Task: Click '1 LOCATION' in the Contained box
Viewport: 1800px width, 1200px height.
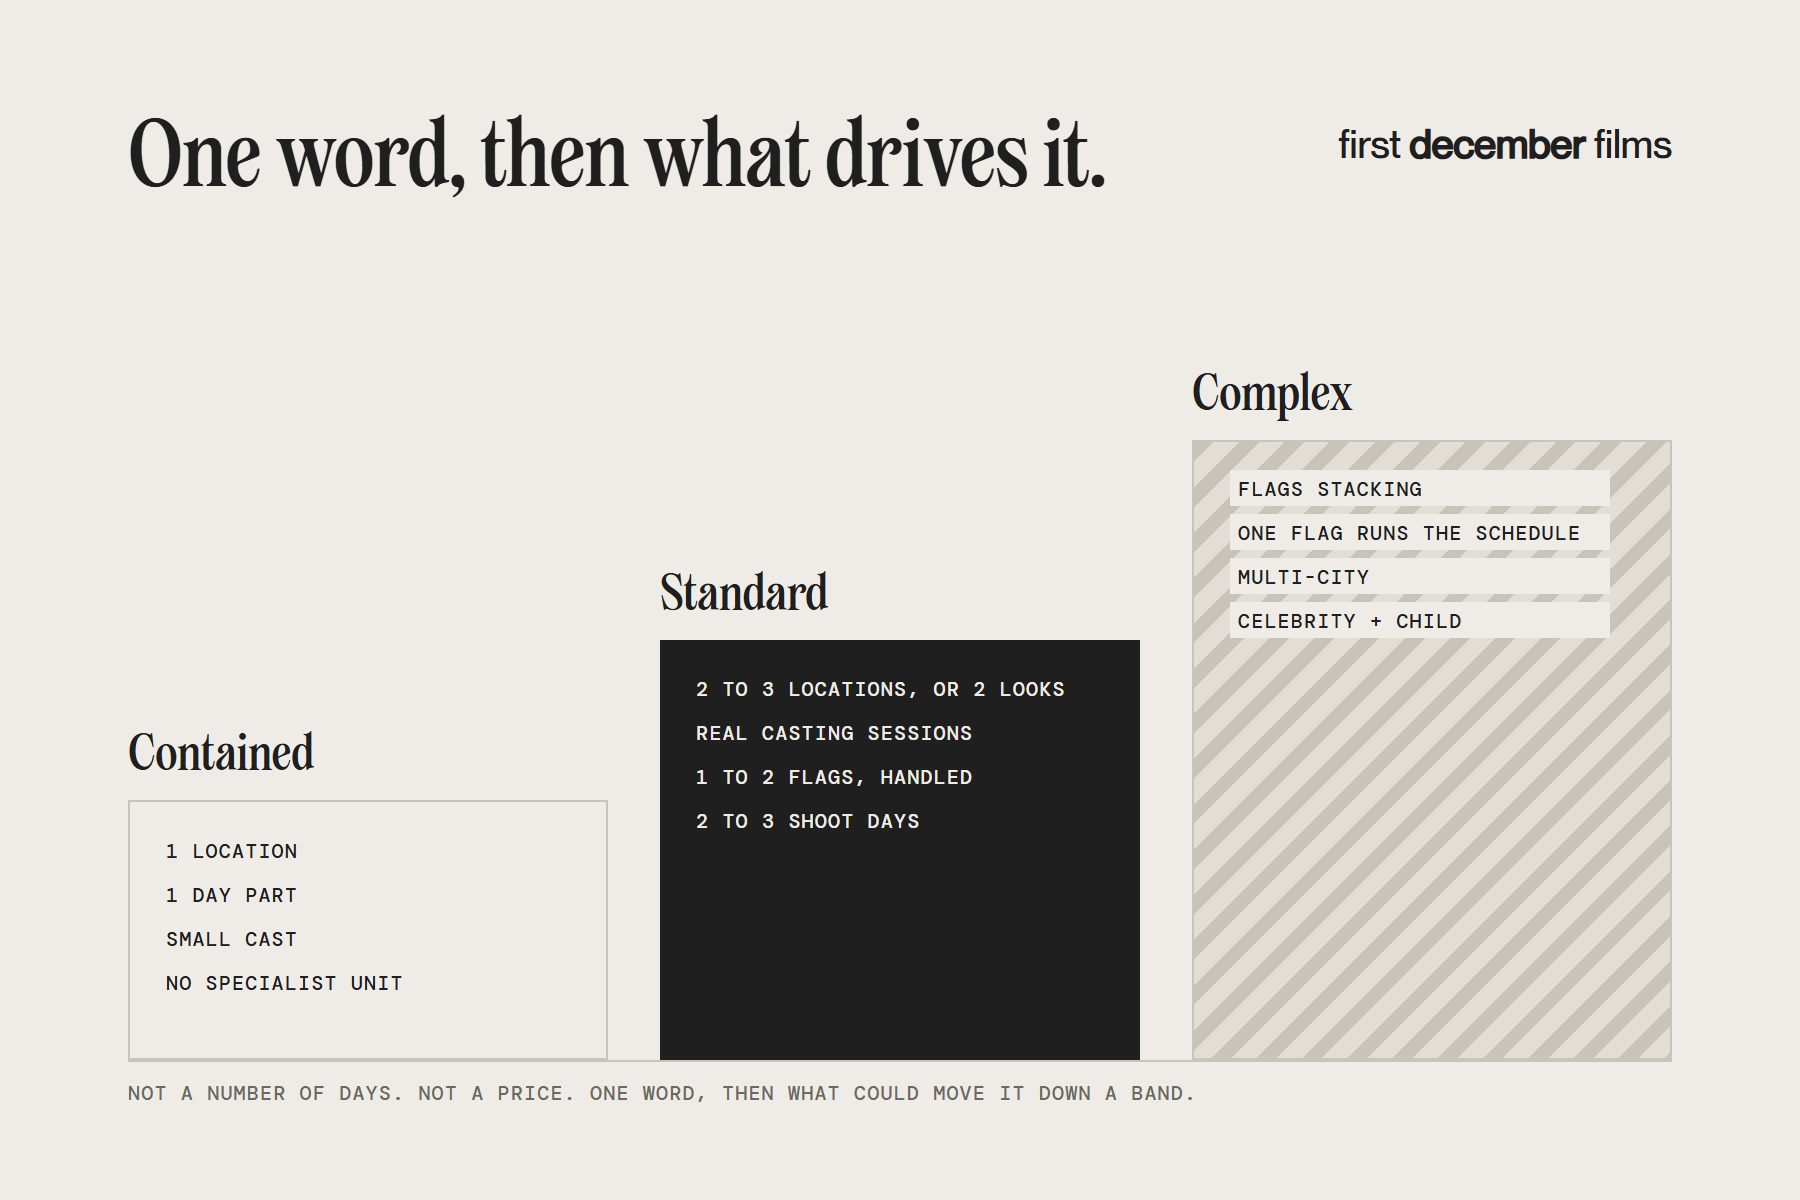Action: click(232, 851)
